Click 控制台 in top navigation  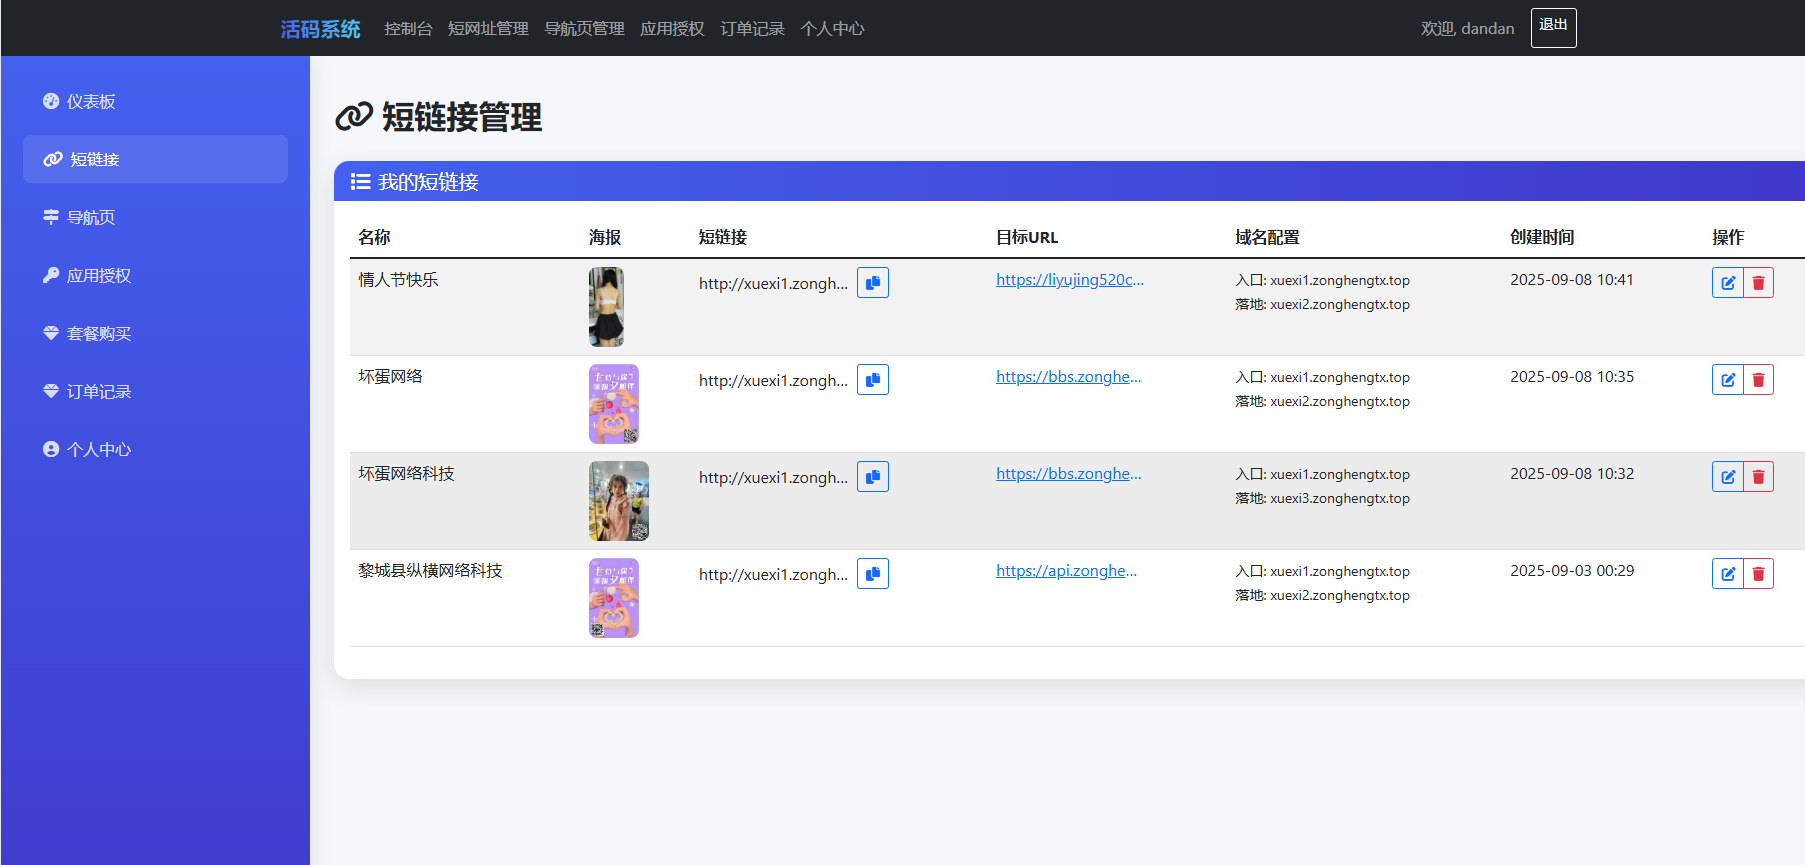(x=408, y=29)
